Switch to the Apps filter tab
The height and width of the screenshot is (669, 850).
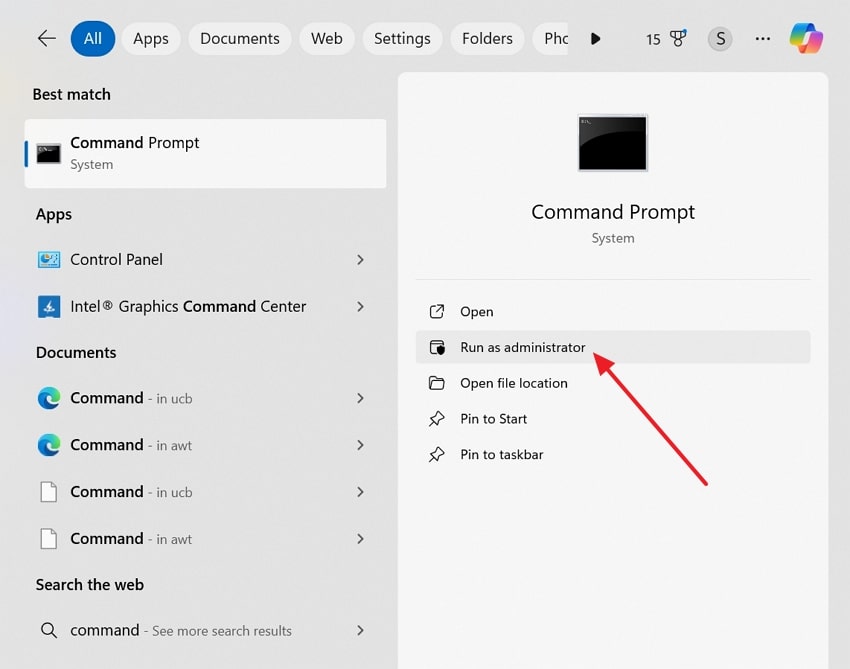coord(151,38)
